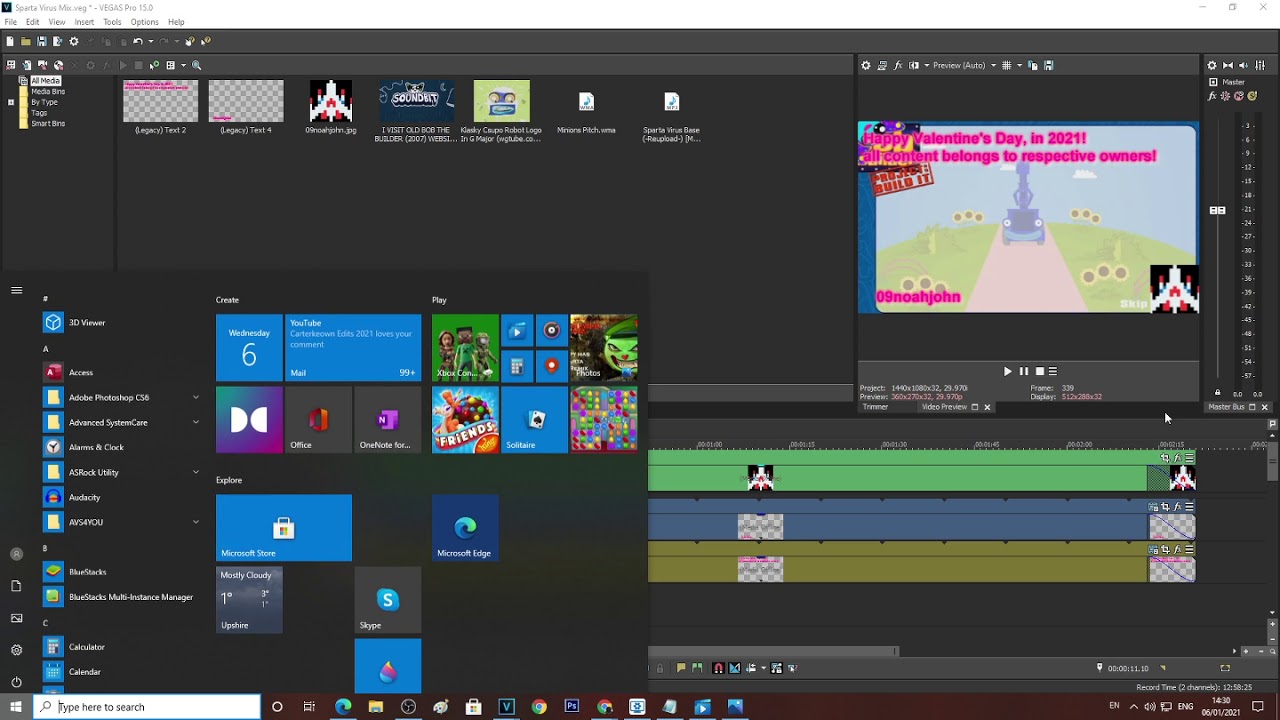The image size is (1280, 720).
Task: Open Video Preview properties gear icon
Action: (866, 65)
